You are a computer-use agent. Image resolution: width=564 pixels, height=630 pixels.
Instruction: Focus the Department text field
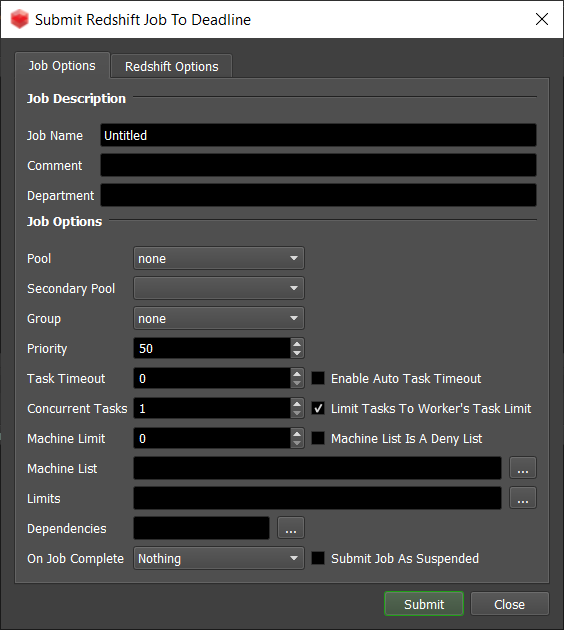318,195
